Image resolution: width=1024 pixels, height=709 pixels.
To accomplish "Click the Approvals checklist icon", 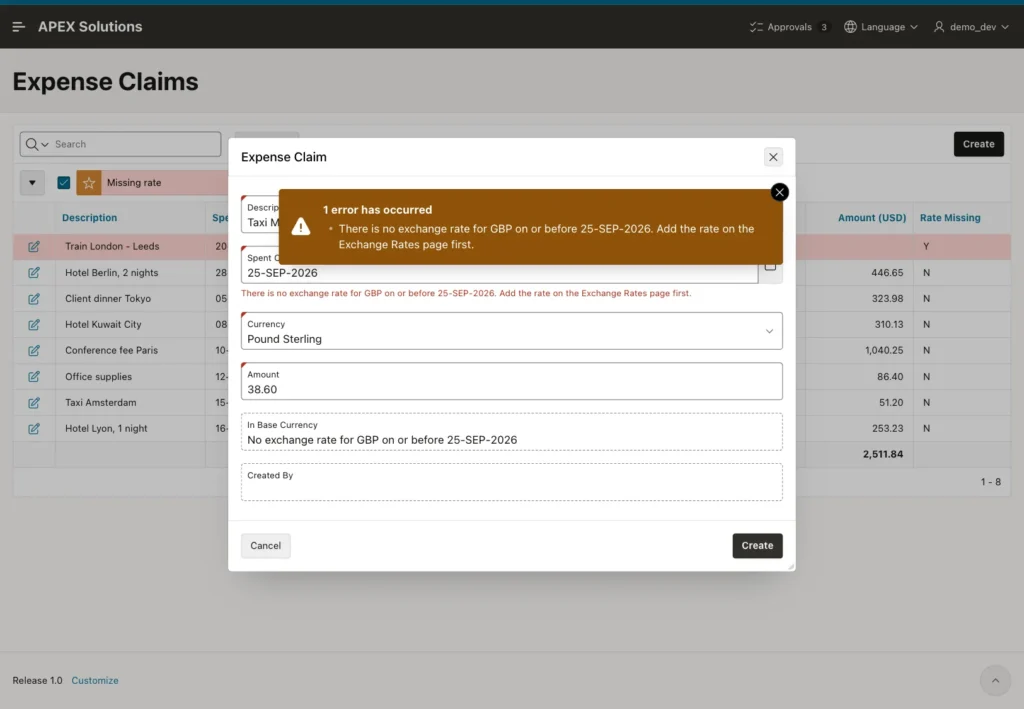I will coord(756,27).
